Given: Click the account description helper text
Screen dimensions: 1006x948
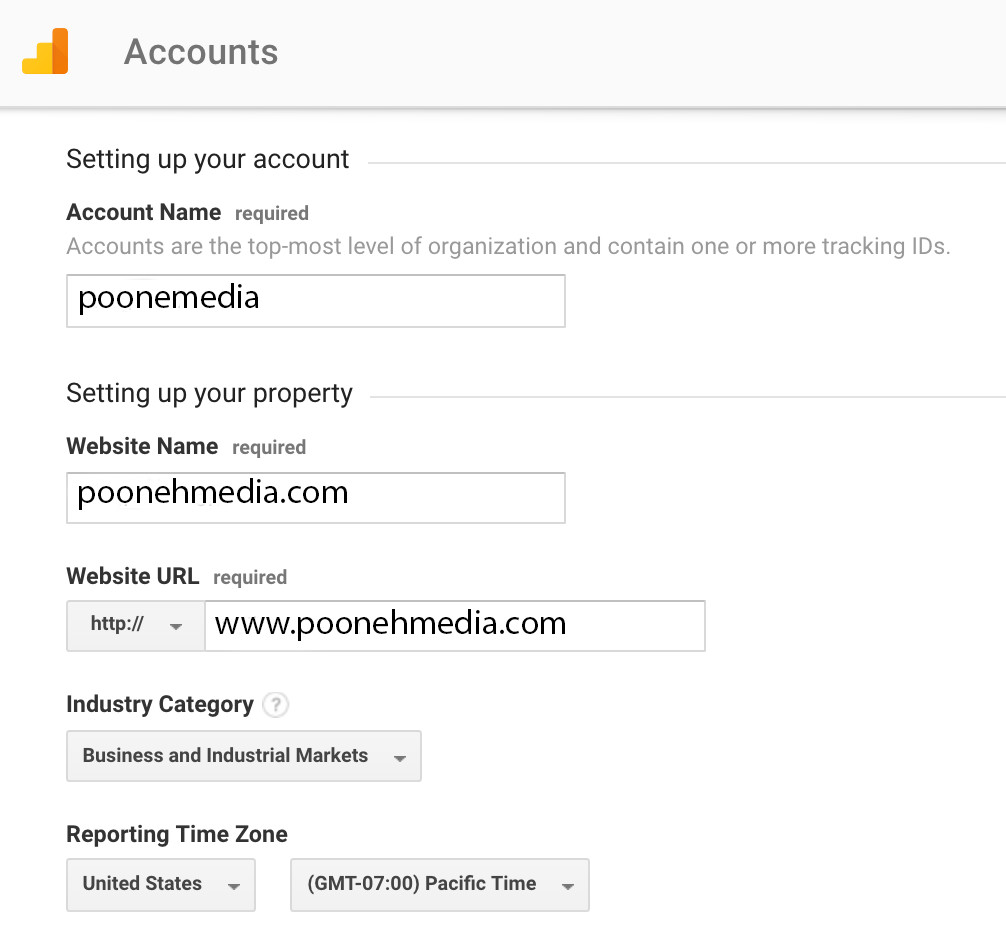Looking at the screenshot, I should click(x=508, y=246).
